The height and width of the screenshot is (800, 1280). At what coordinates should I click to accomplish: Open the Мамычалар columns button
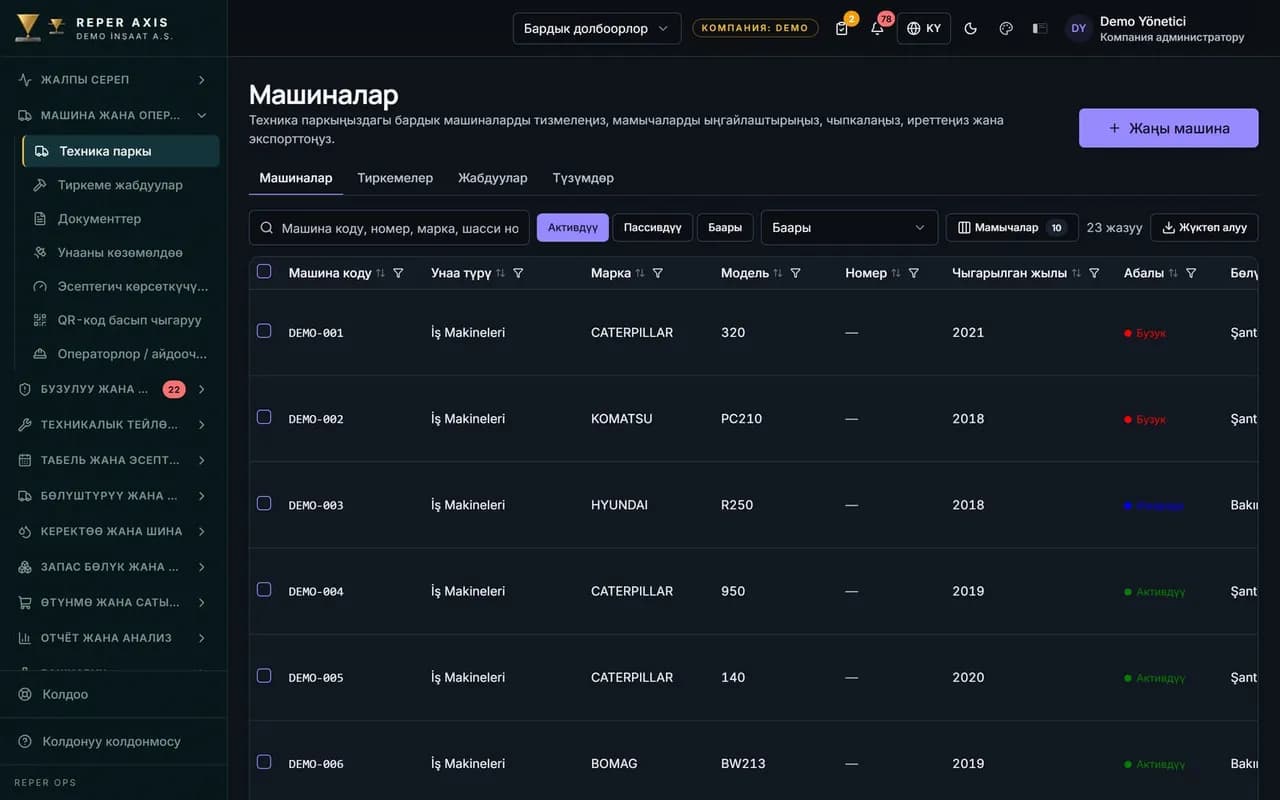pyautogui.click(x=1012, y=228)
